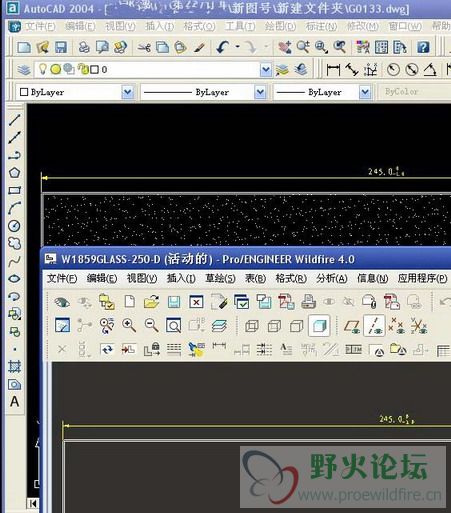Select the AutoCAD Ellipse tool

tap(14, 279)
